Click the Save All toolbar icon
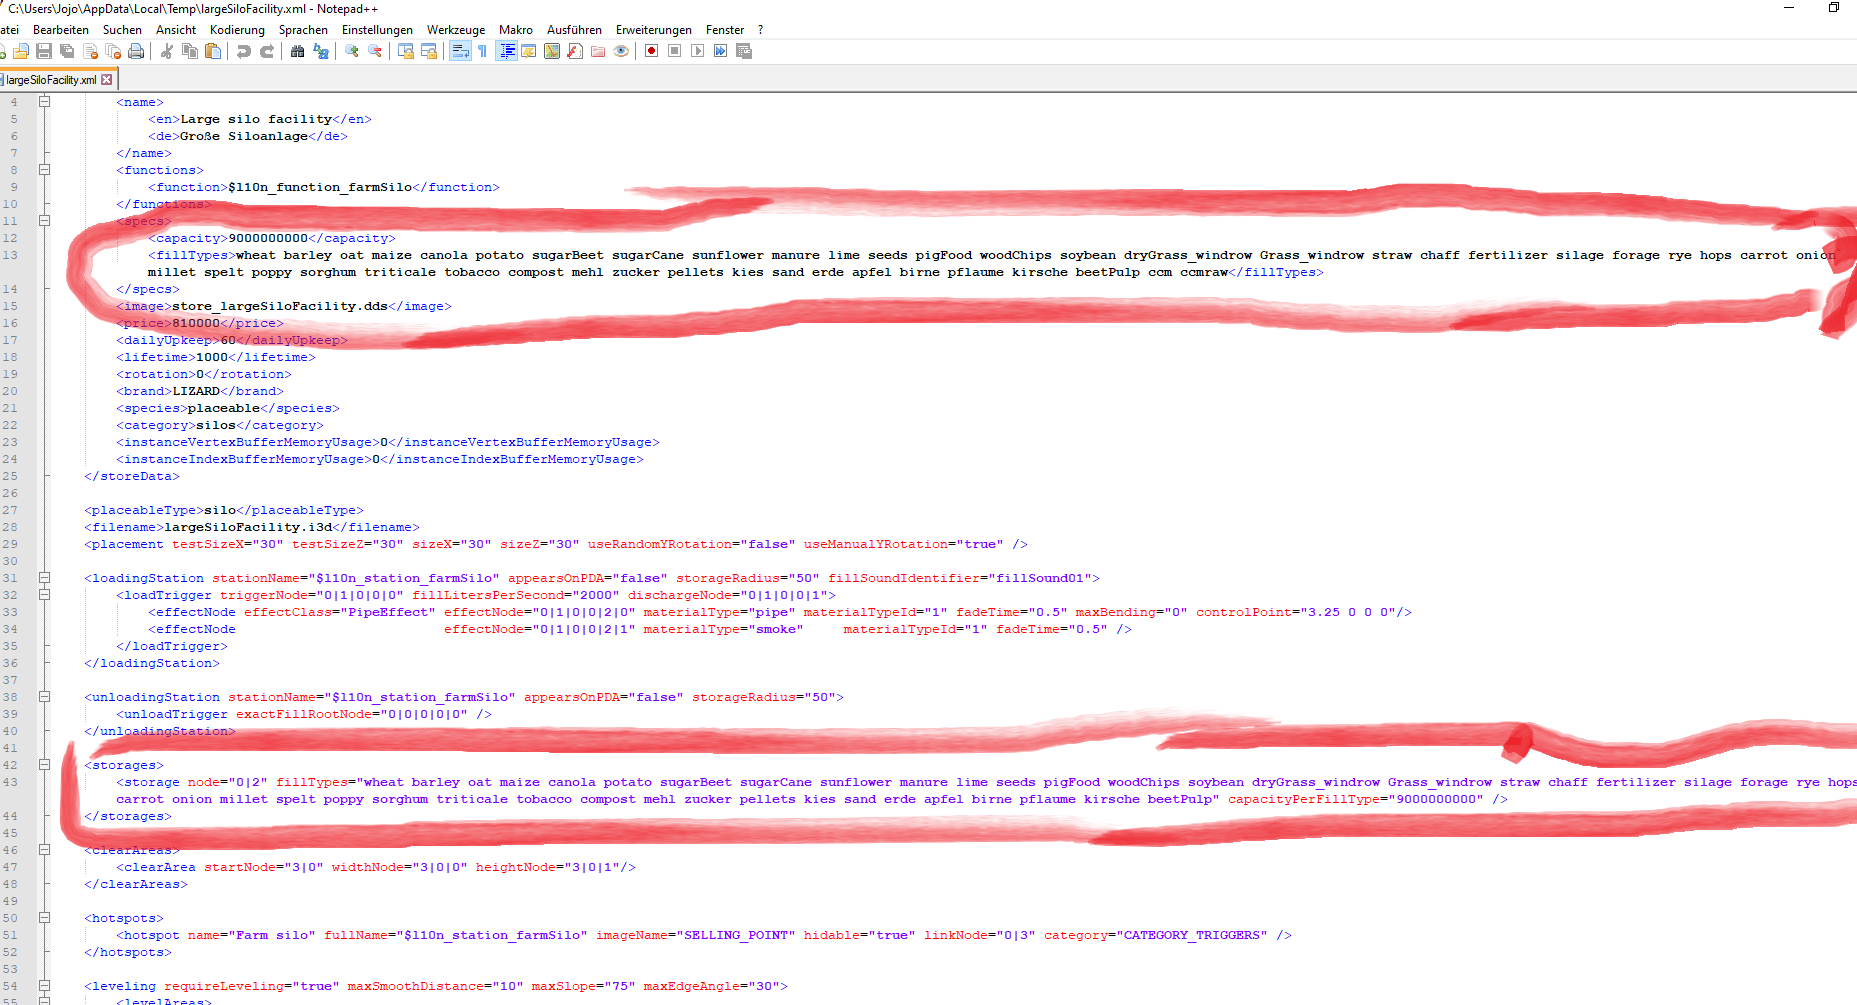This screenshot has height=1005, width=1857. 67,51
